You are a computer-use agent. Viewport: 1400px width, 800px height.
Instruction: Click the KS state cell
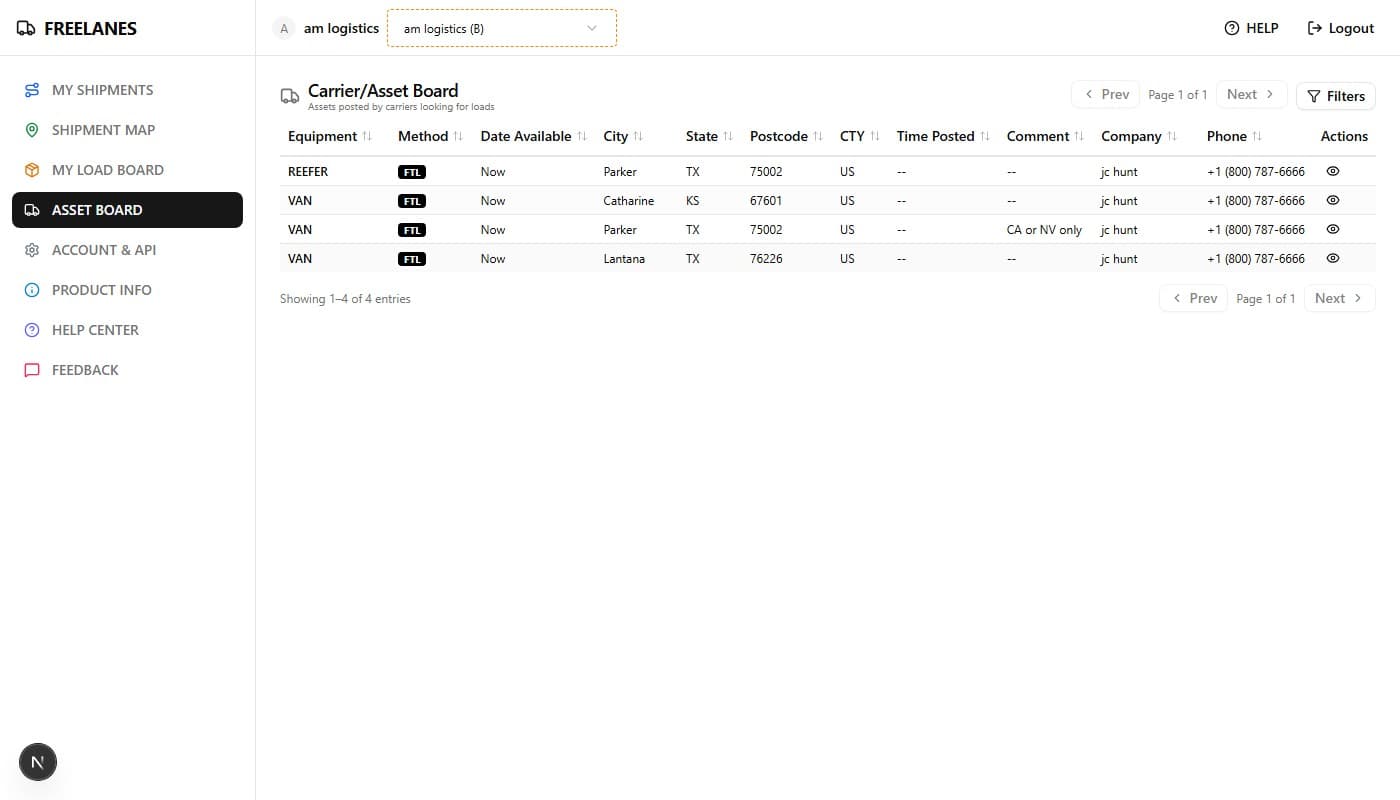point(693,201)
